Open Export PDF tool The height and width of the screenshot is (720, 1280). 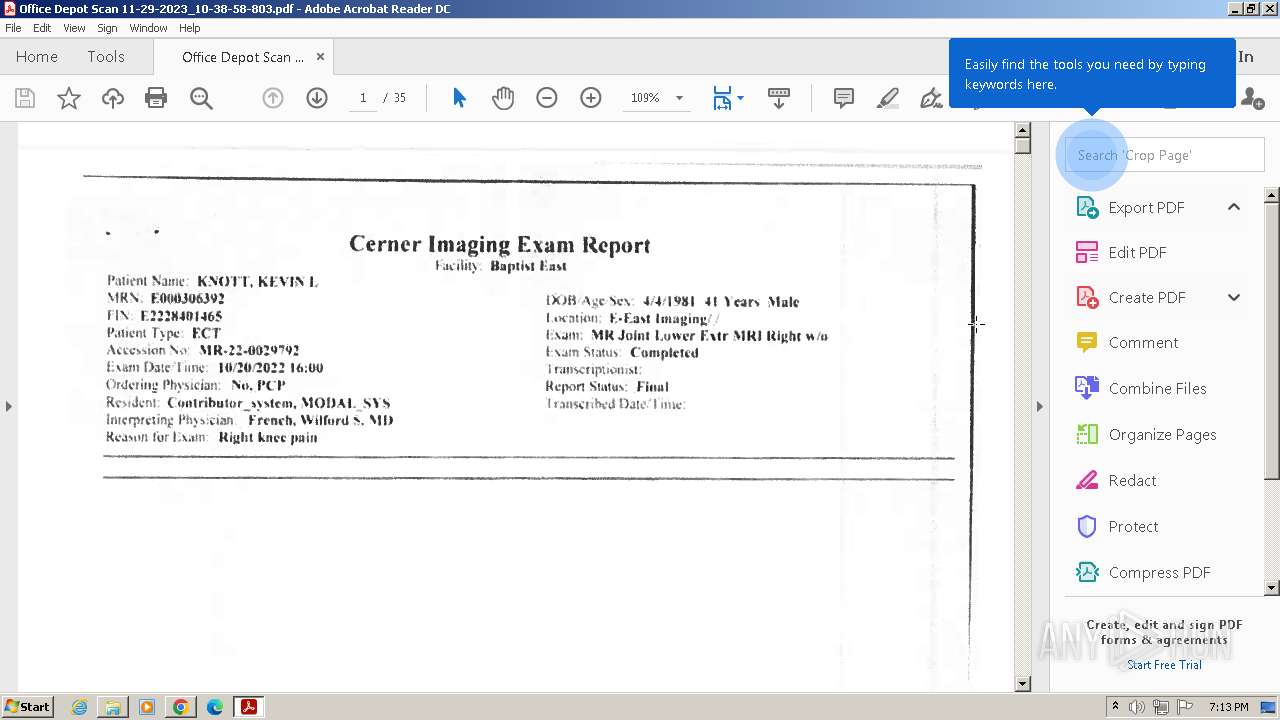click(1146, 207)
